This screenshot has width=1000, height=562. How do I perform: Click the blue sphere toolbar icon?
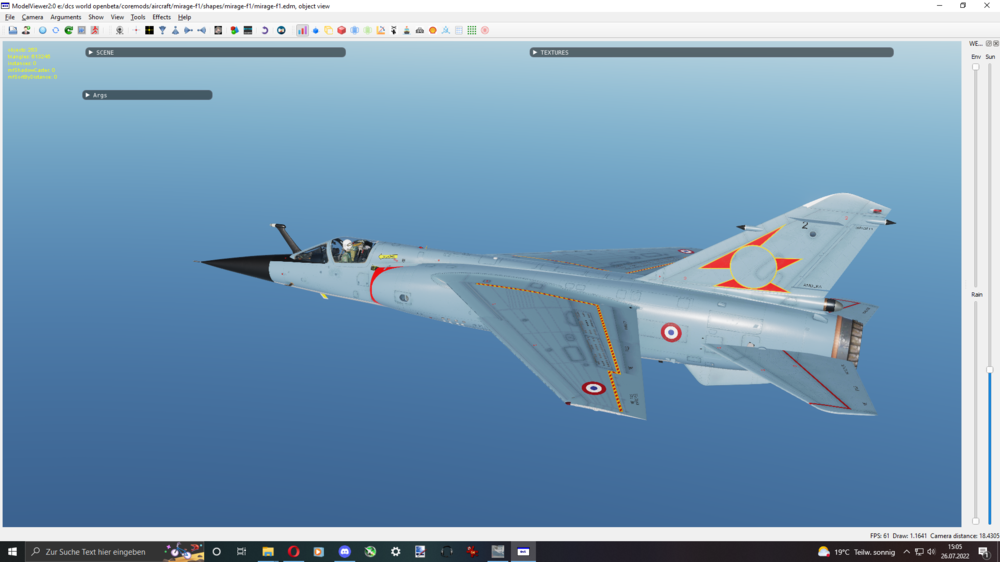(43, 30)
